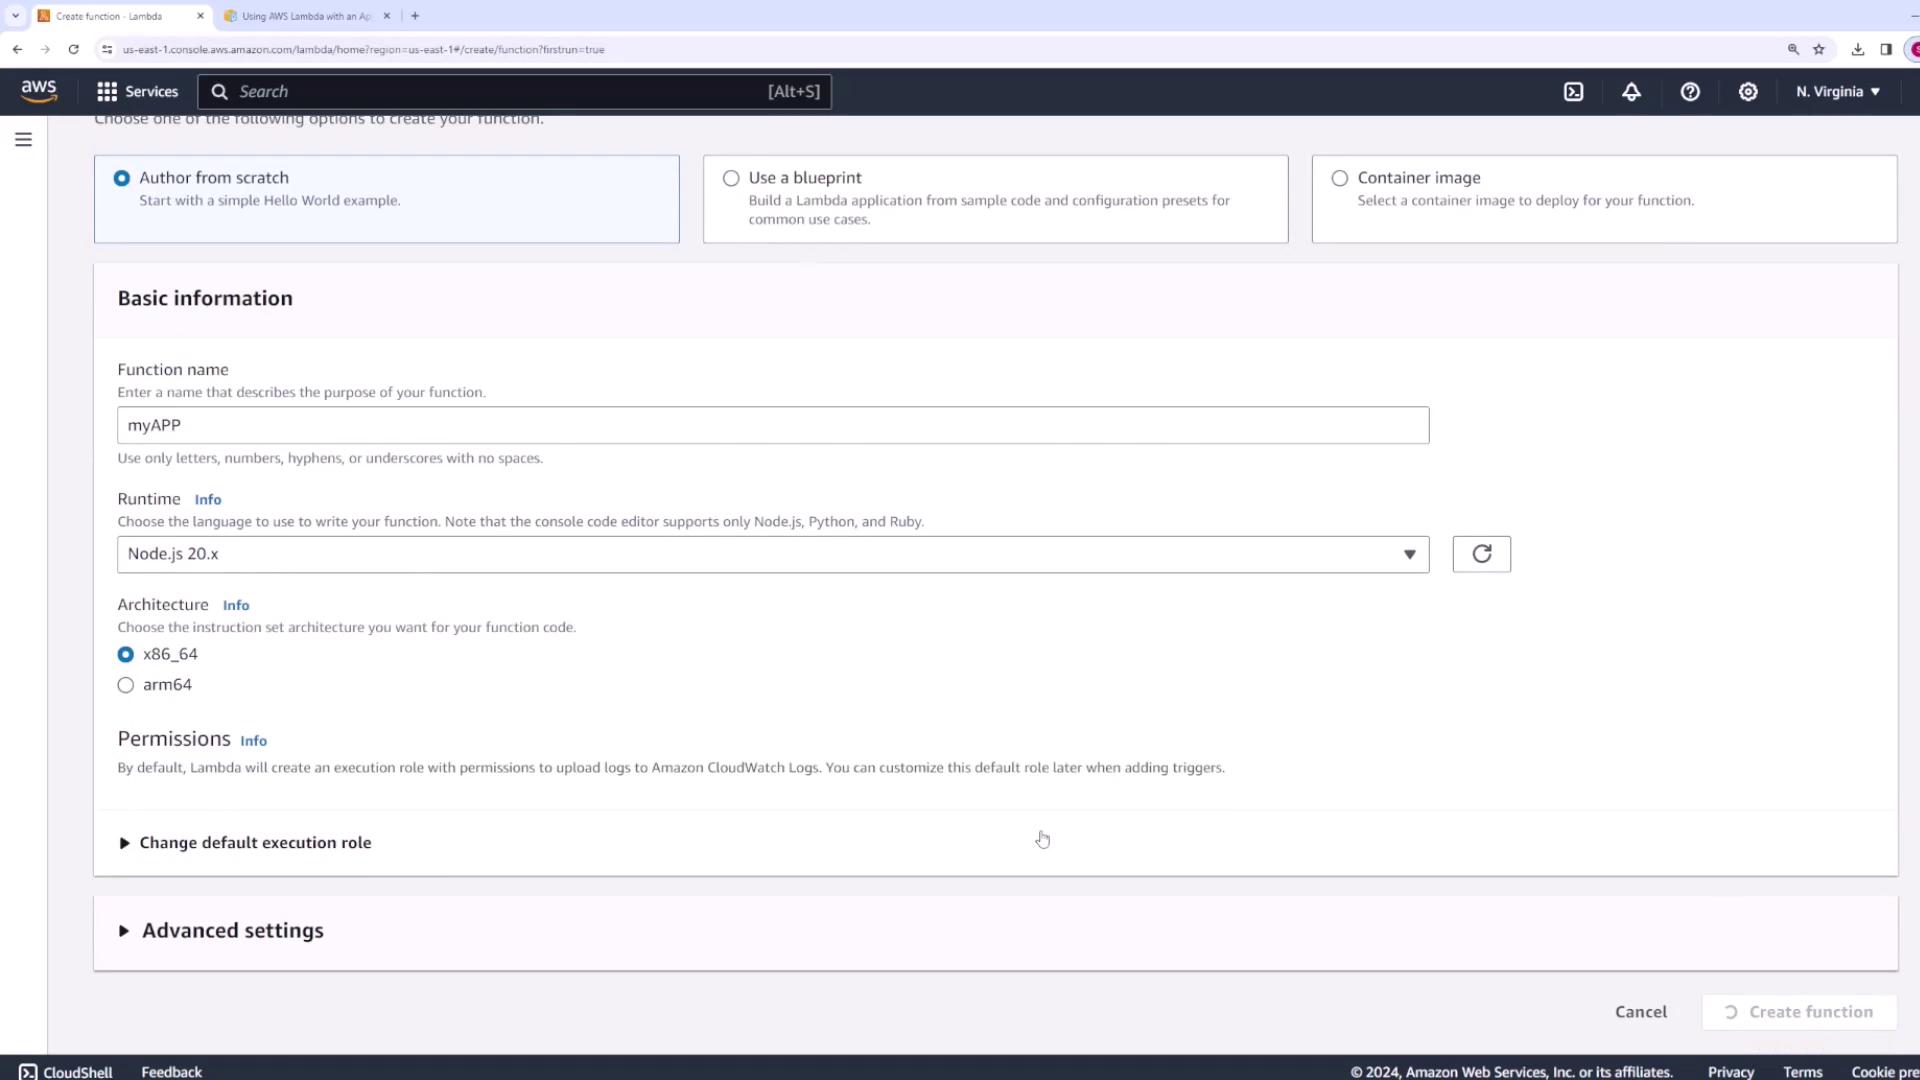1920x1080 pixels.
Task: Open the notifications bell icon
Action: point(1631,91)
